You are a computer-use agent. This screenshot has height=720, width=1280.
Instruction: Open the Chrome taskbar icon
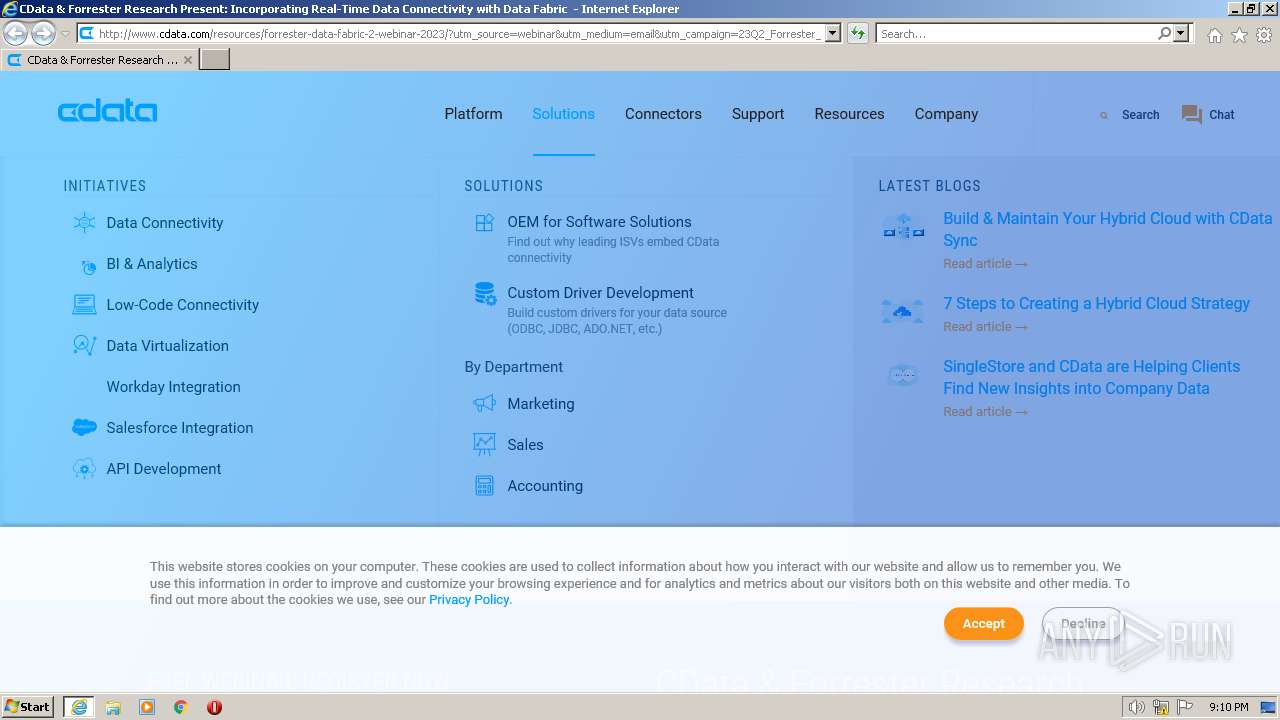pos(181,707)
